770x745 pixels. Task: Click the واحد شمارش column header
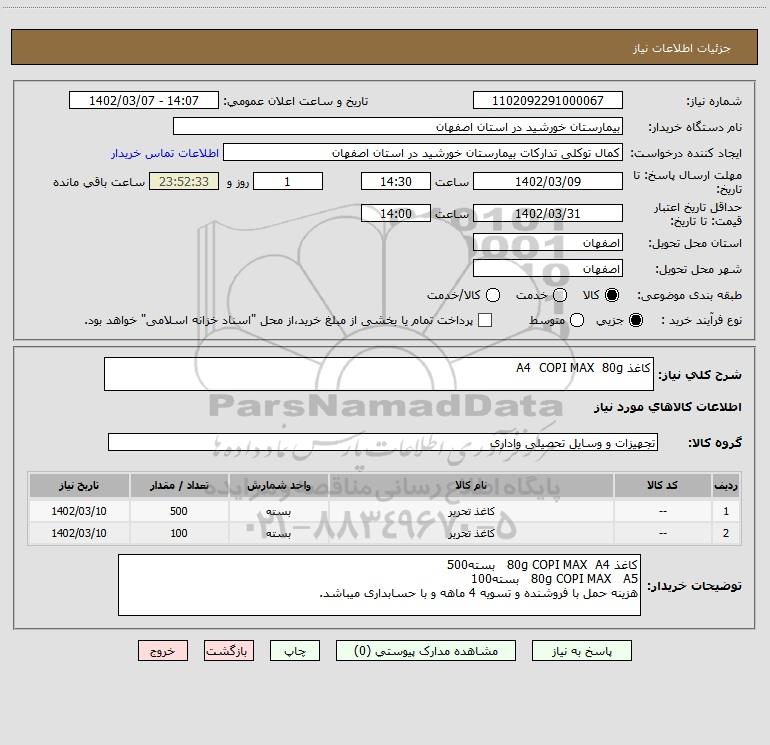pos(278,486)
